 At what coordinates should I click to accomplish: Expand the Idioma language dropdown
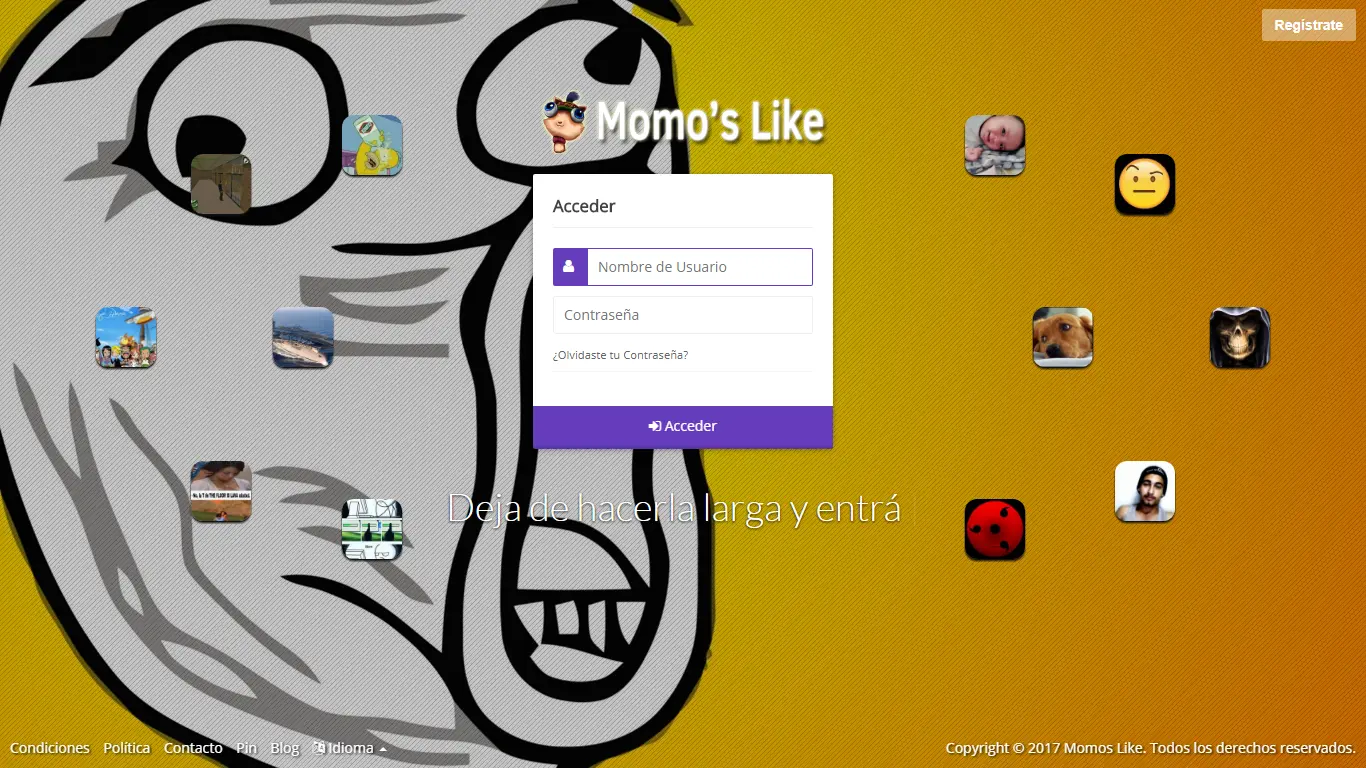[x=350, y=748]
